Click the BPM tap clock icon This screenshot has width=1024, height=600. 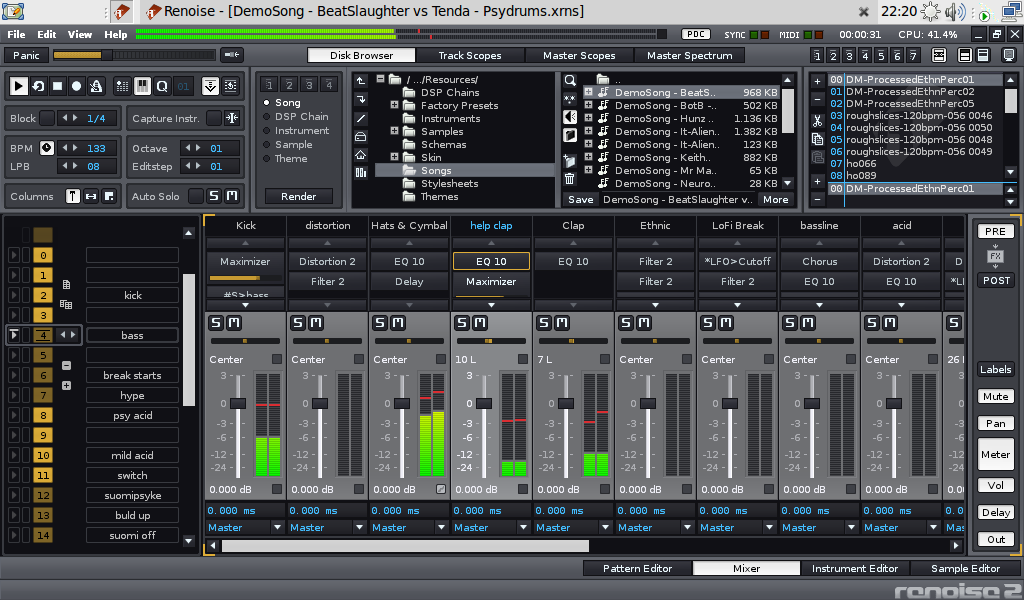pos(46,148)
